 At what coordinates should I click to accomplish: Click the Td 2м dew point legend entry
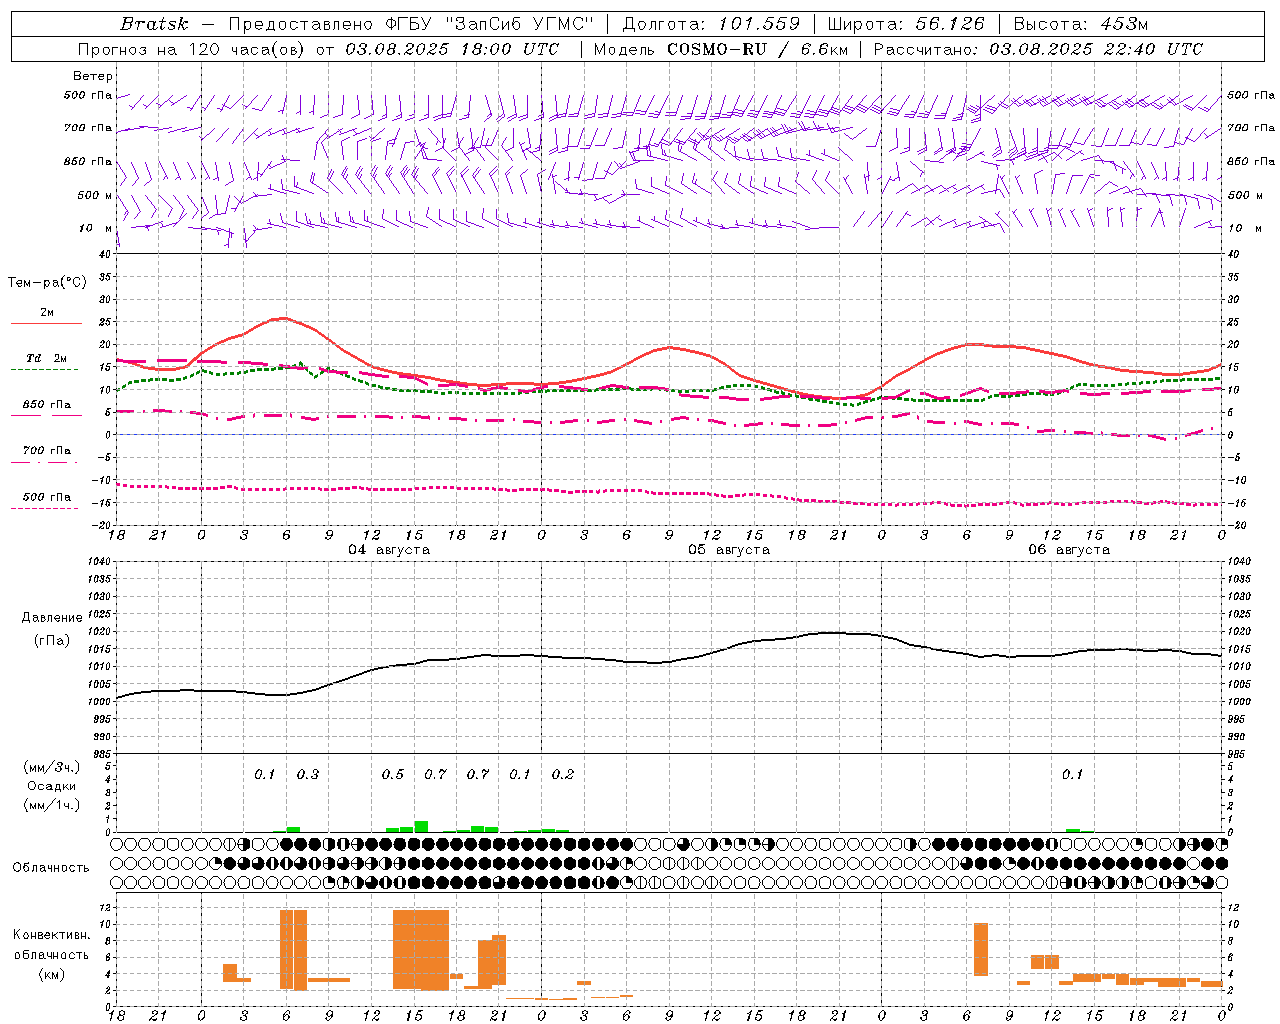coord(47,358)
